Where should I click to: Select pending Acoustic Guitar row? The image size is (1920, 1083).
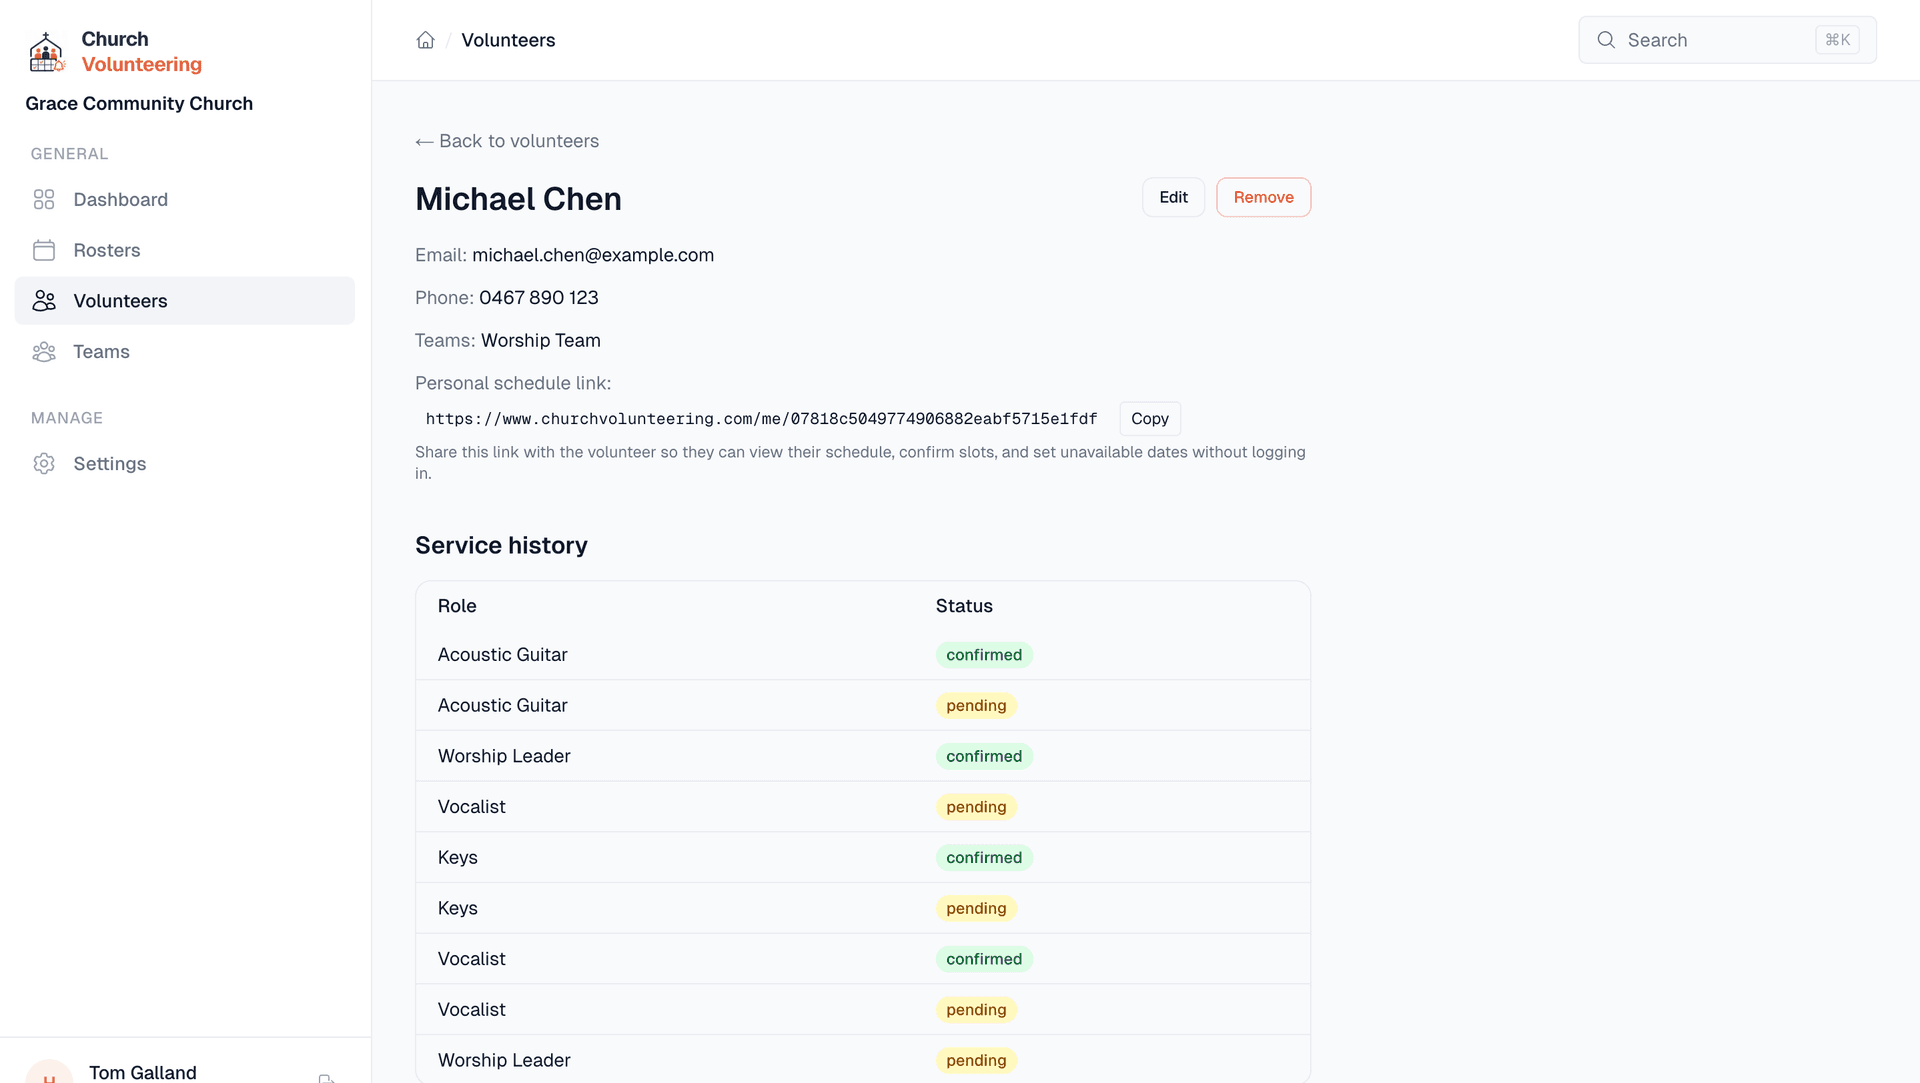tap(863, 706)
